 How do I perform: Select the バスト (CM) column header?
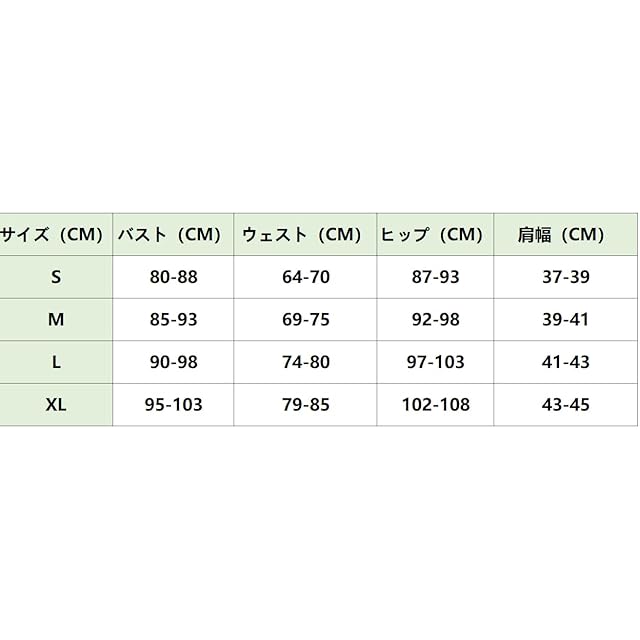pos(172,235)
